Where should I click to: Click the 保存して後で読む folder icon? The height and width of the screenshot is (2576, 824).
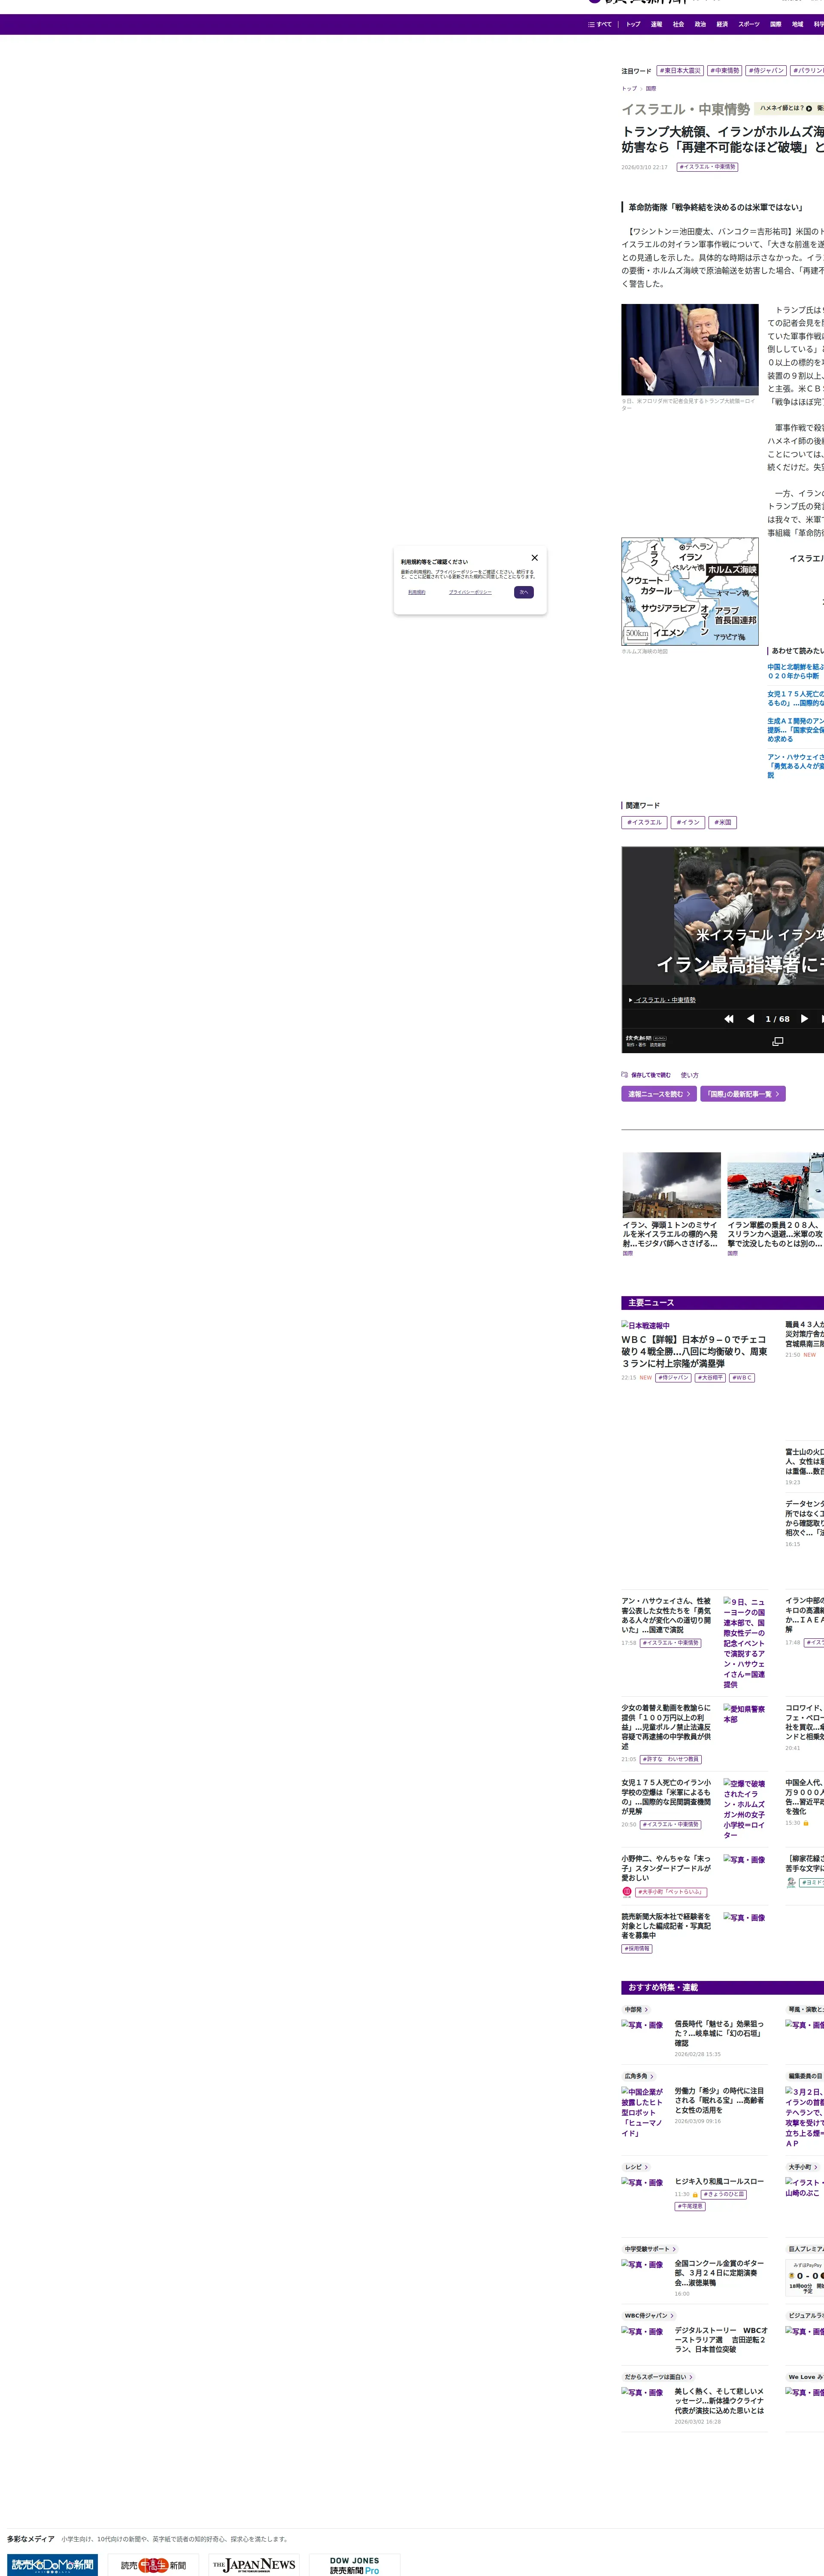625,1075
